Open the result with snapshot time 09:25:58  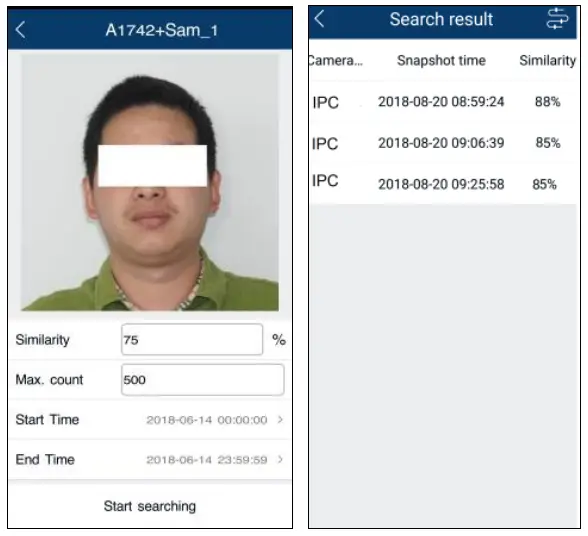pyautogui.click(x=442, y=184)
